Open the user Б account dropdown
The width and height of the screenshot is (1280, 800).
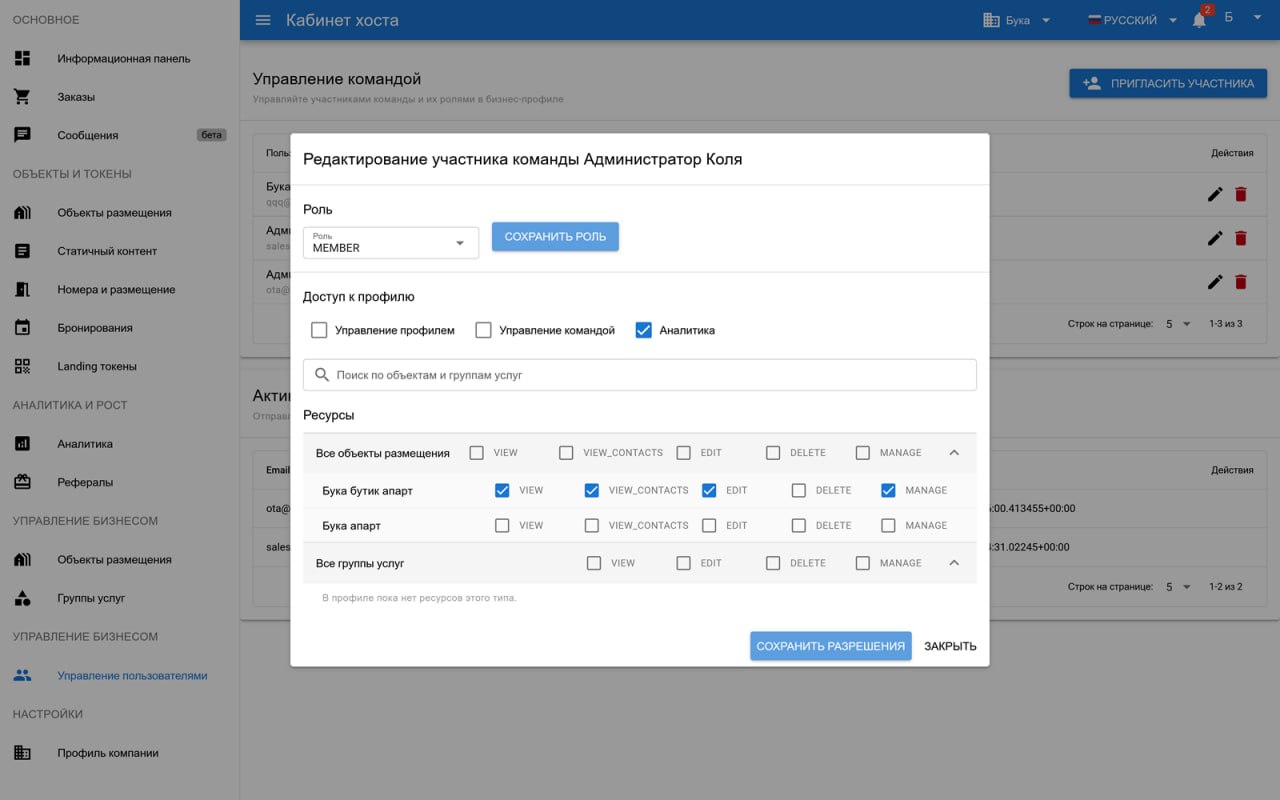[1243, 18]
